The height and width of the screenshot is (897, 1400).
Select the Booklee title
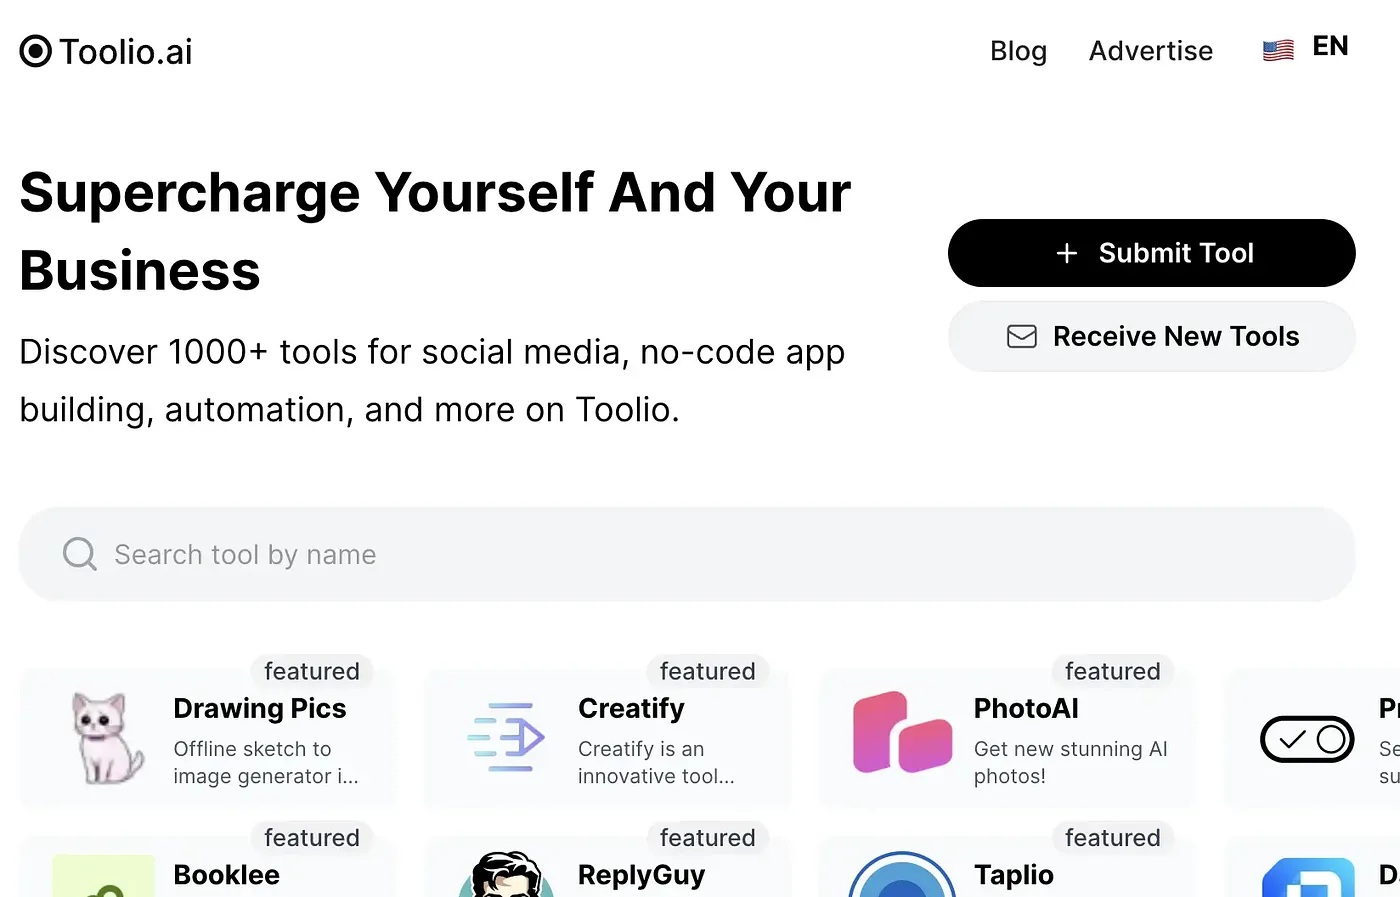(227, 875)
